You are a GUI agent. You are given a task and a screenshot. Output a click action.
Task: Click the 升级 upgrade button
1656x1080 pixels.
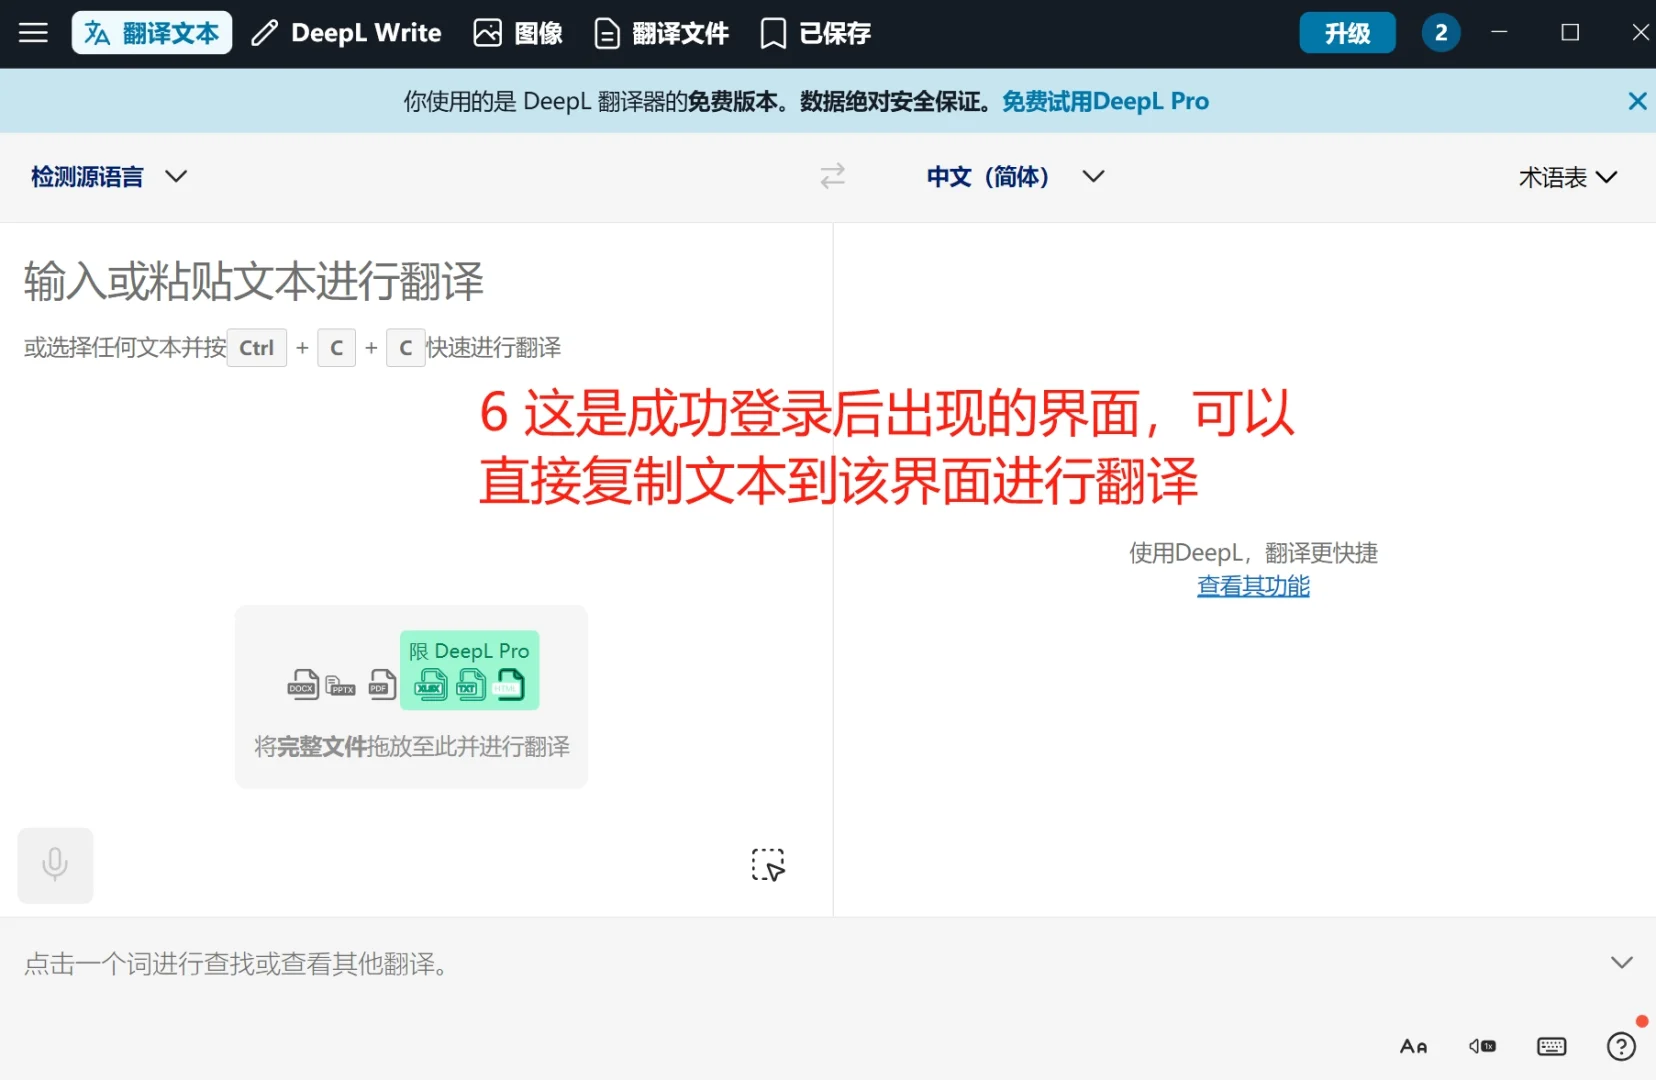point(1347,33)
